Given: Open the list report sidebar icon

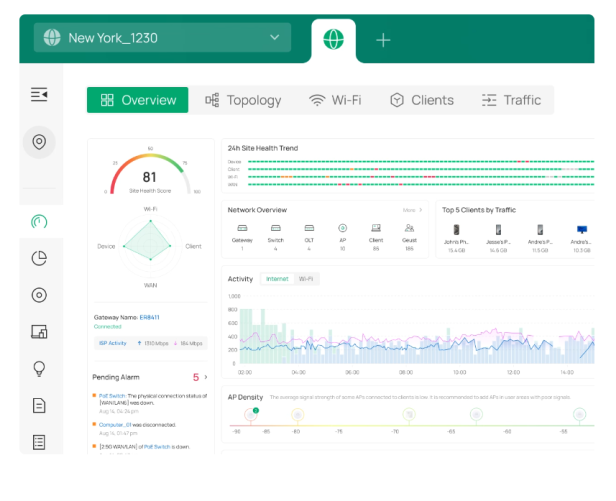Looking at the screenshot, I should click(39, 442).
